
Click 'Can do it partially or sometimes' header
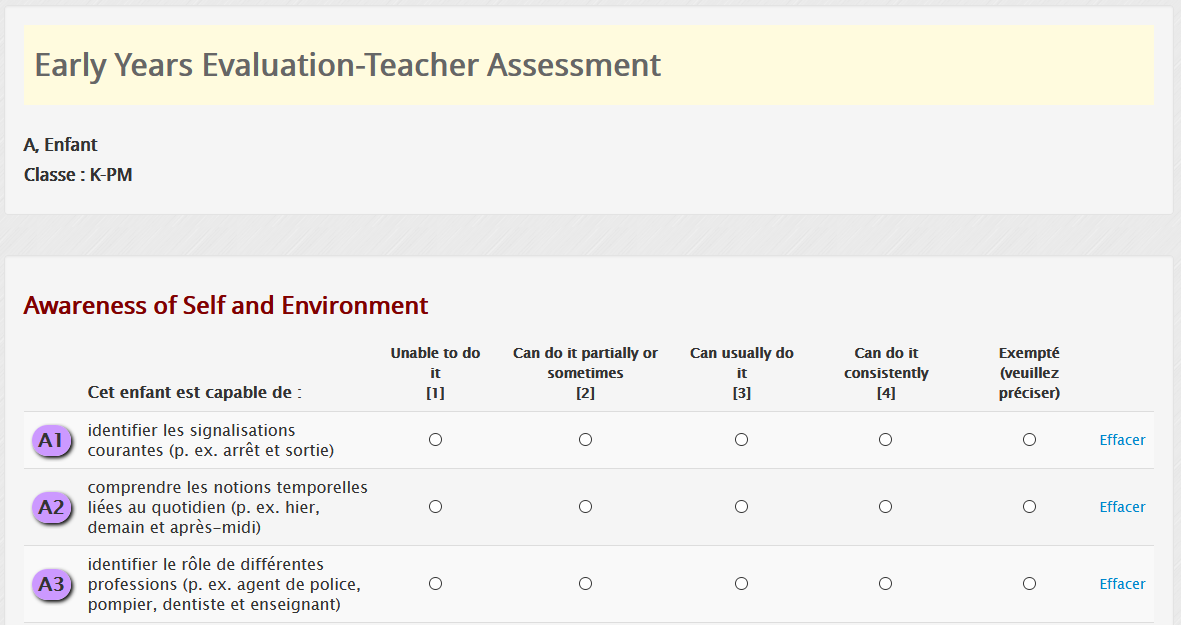coord(585,373)
